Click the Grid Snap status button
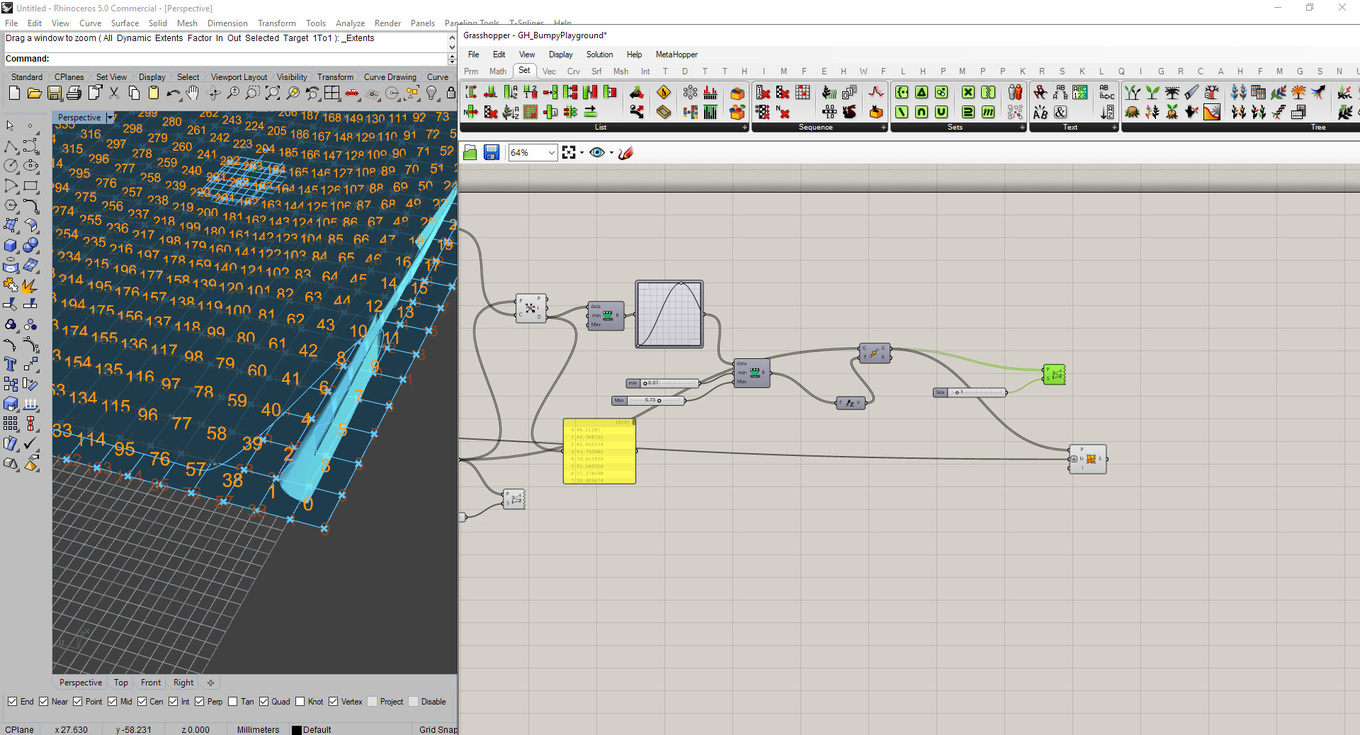 click(x=437, y=729)
